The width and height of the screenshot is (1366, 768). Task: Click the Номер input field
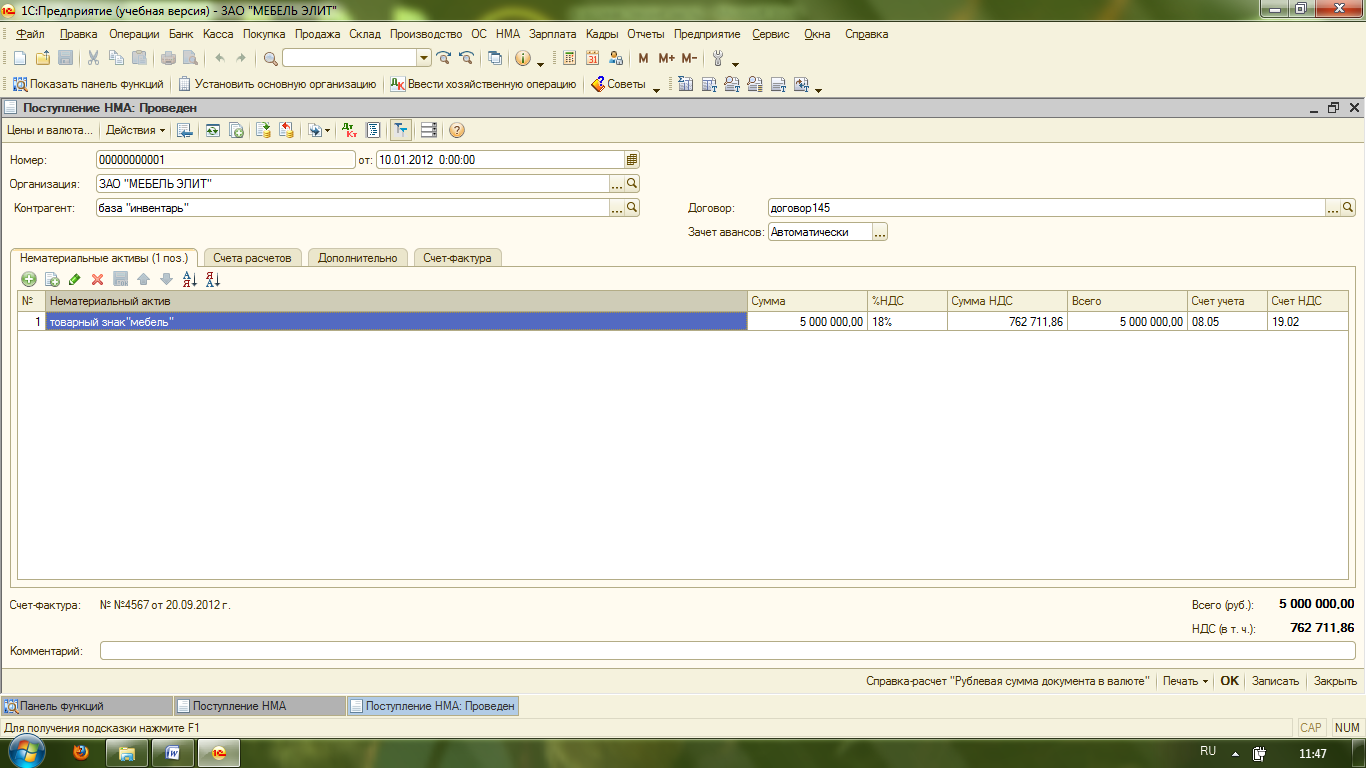(226, 159)
